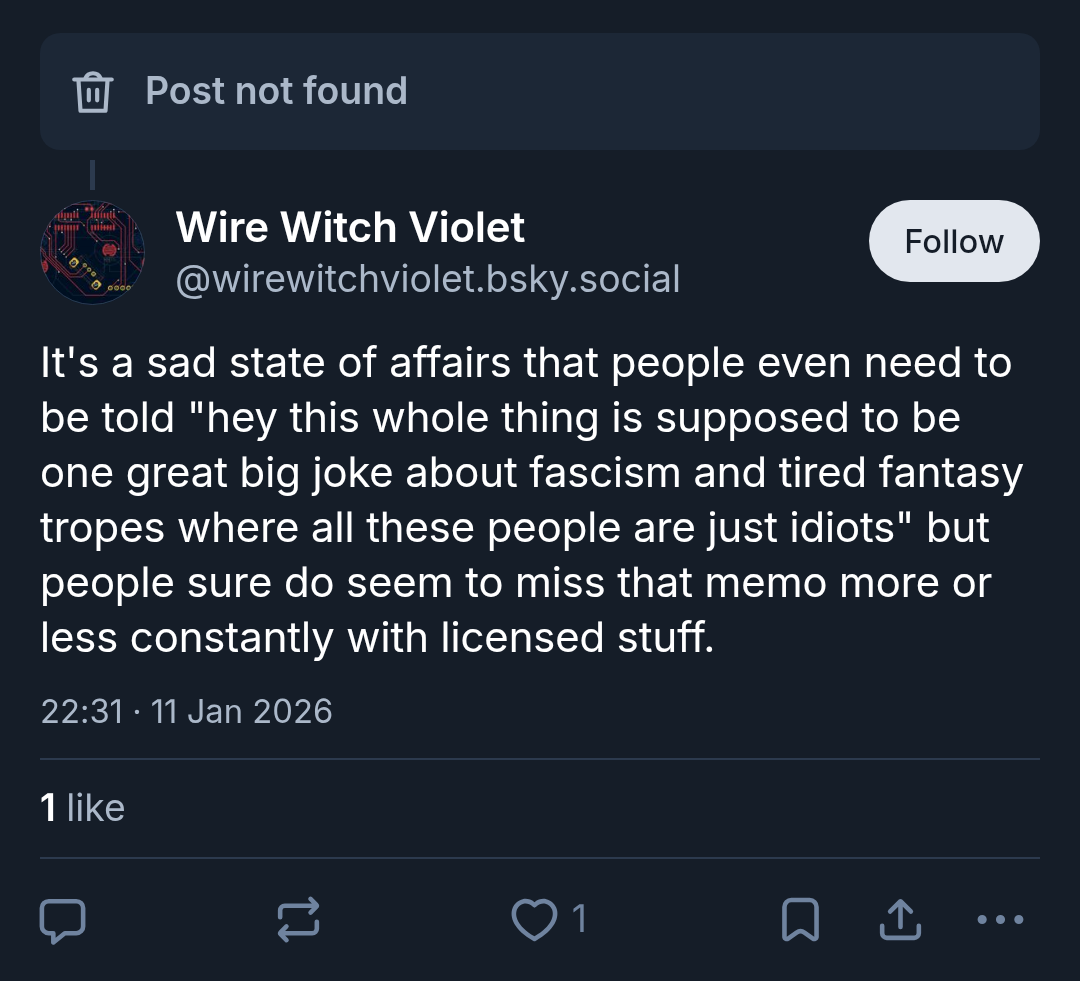Viewport: 1080px width, 981px height.
Task: Bookmark this post using the bookmark icon
Action: pos(800,919)
